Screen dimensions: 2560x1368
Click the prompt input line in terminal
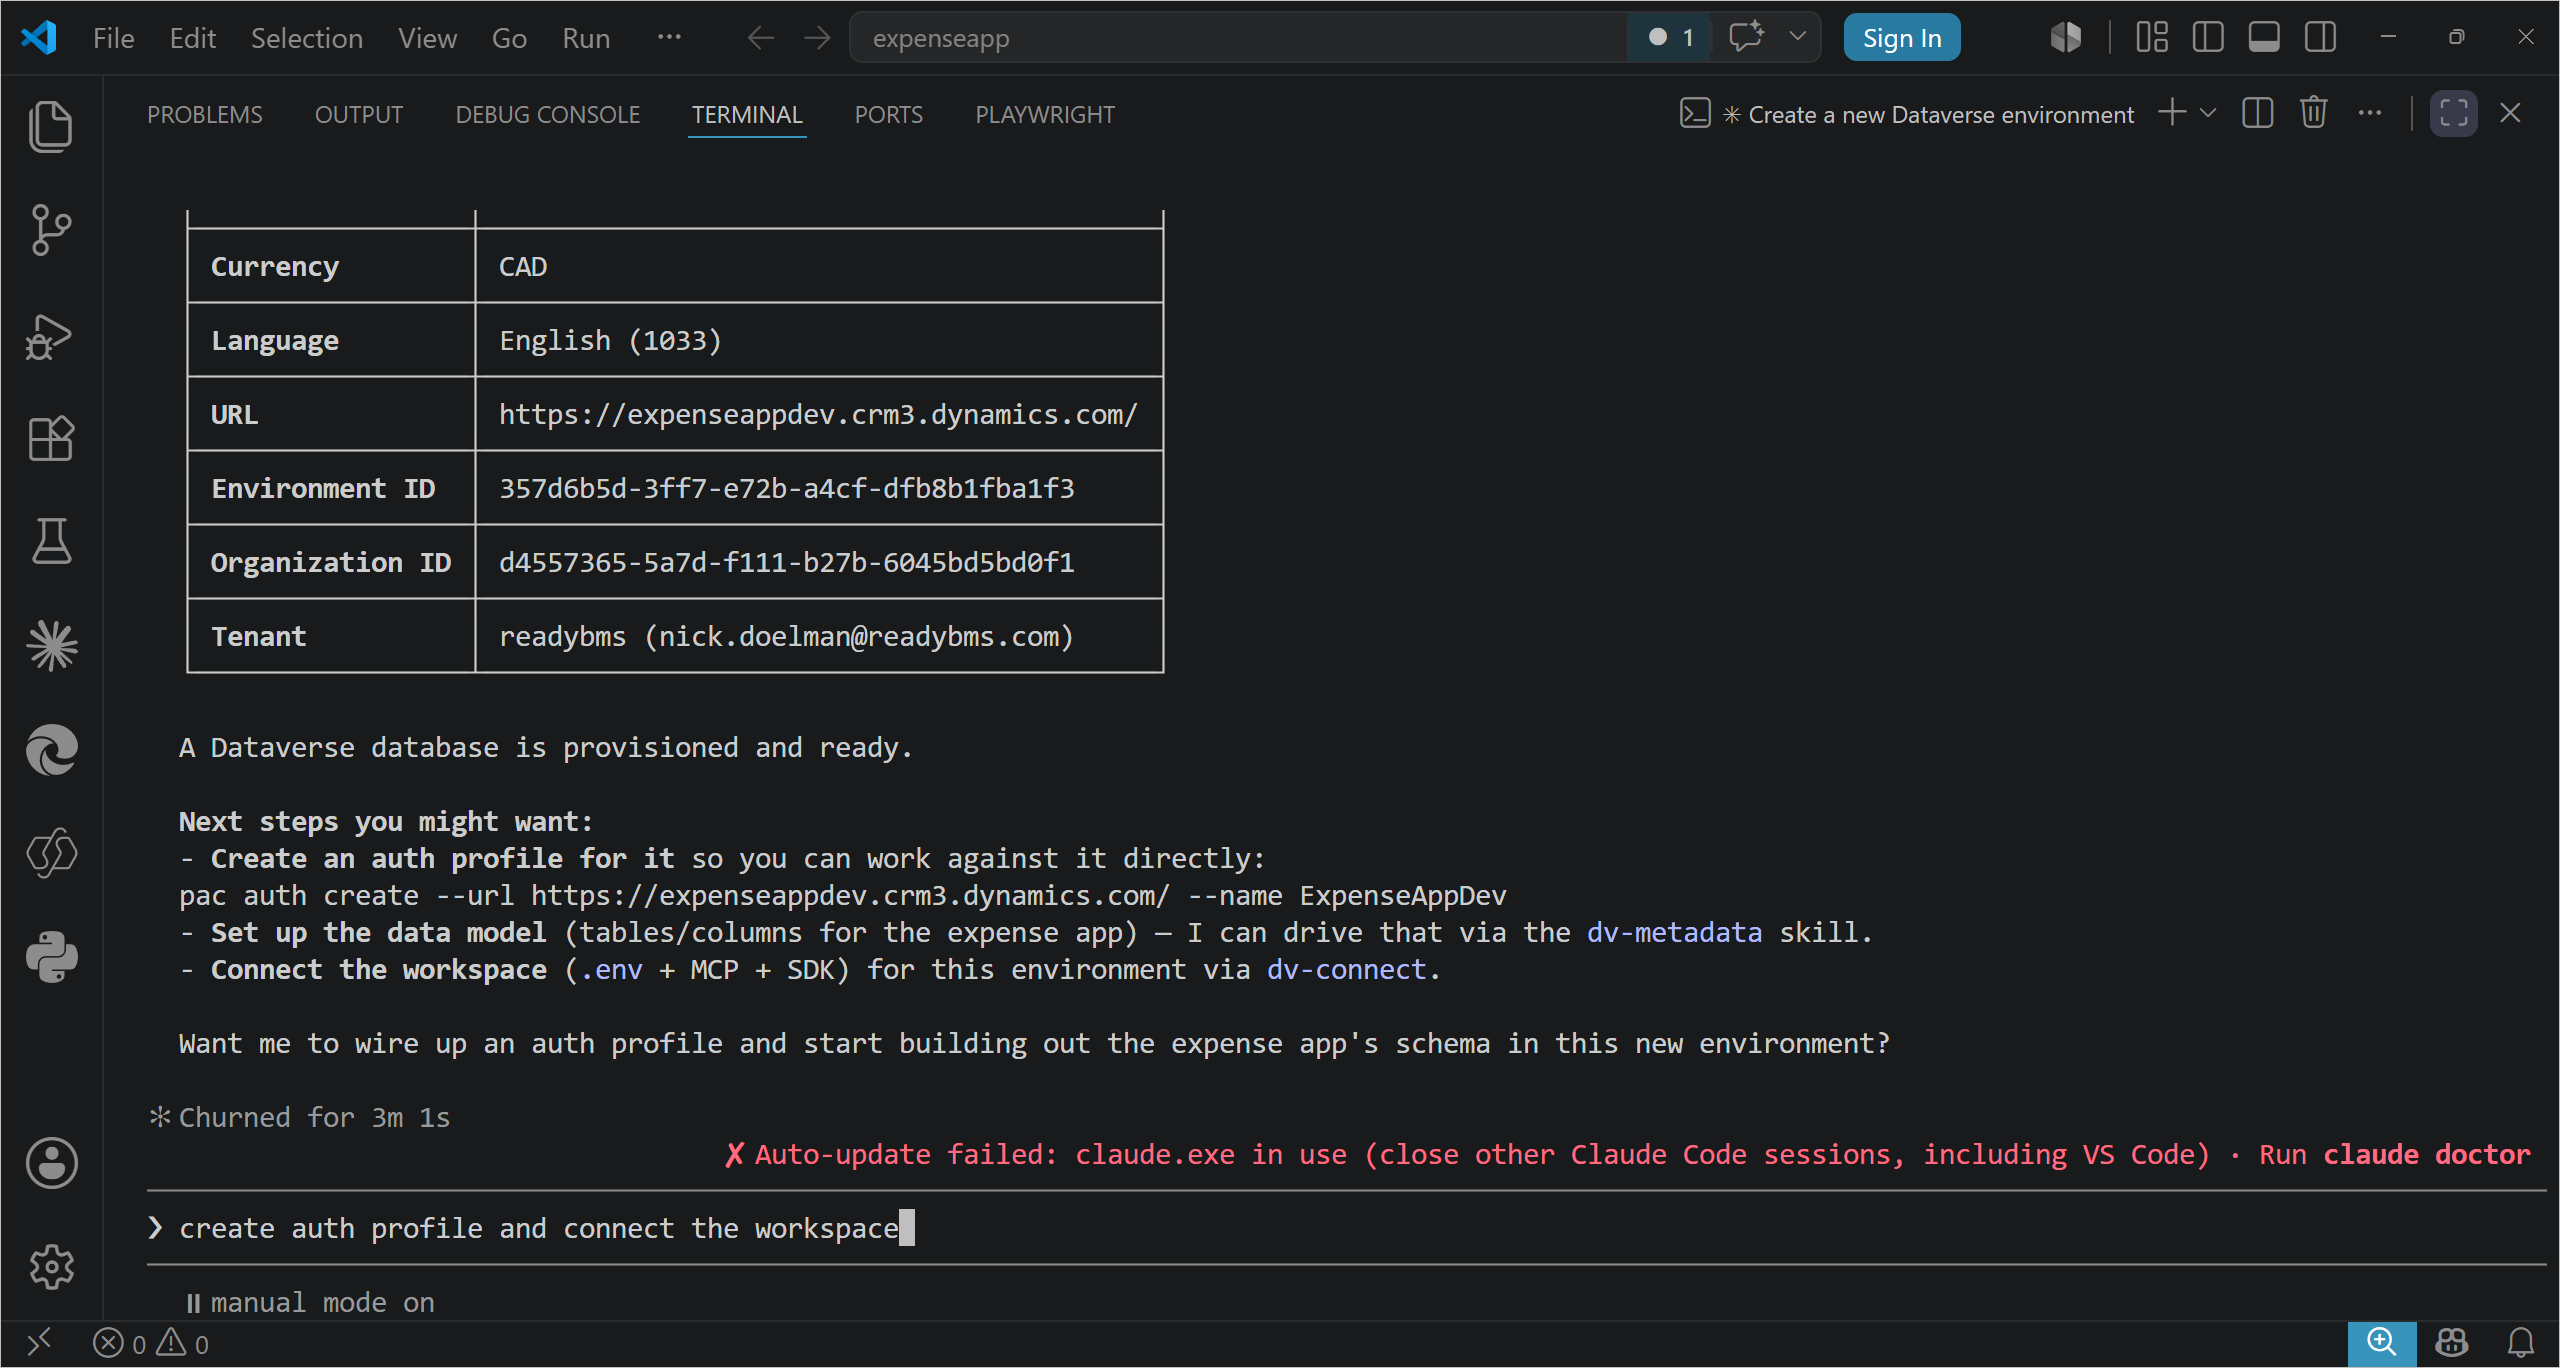click(1346, 1228)
